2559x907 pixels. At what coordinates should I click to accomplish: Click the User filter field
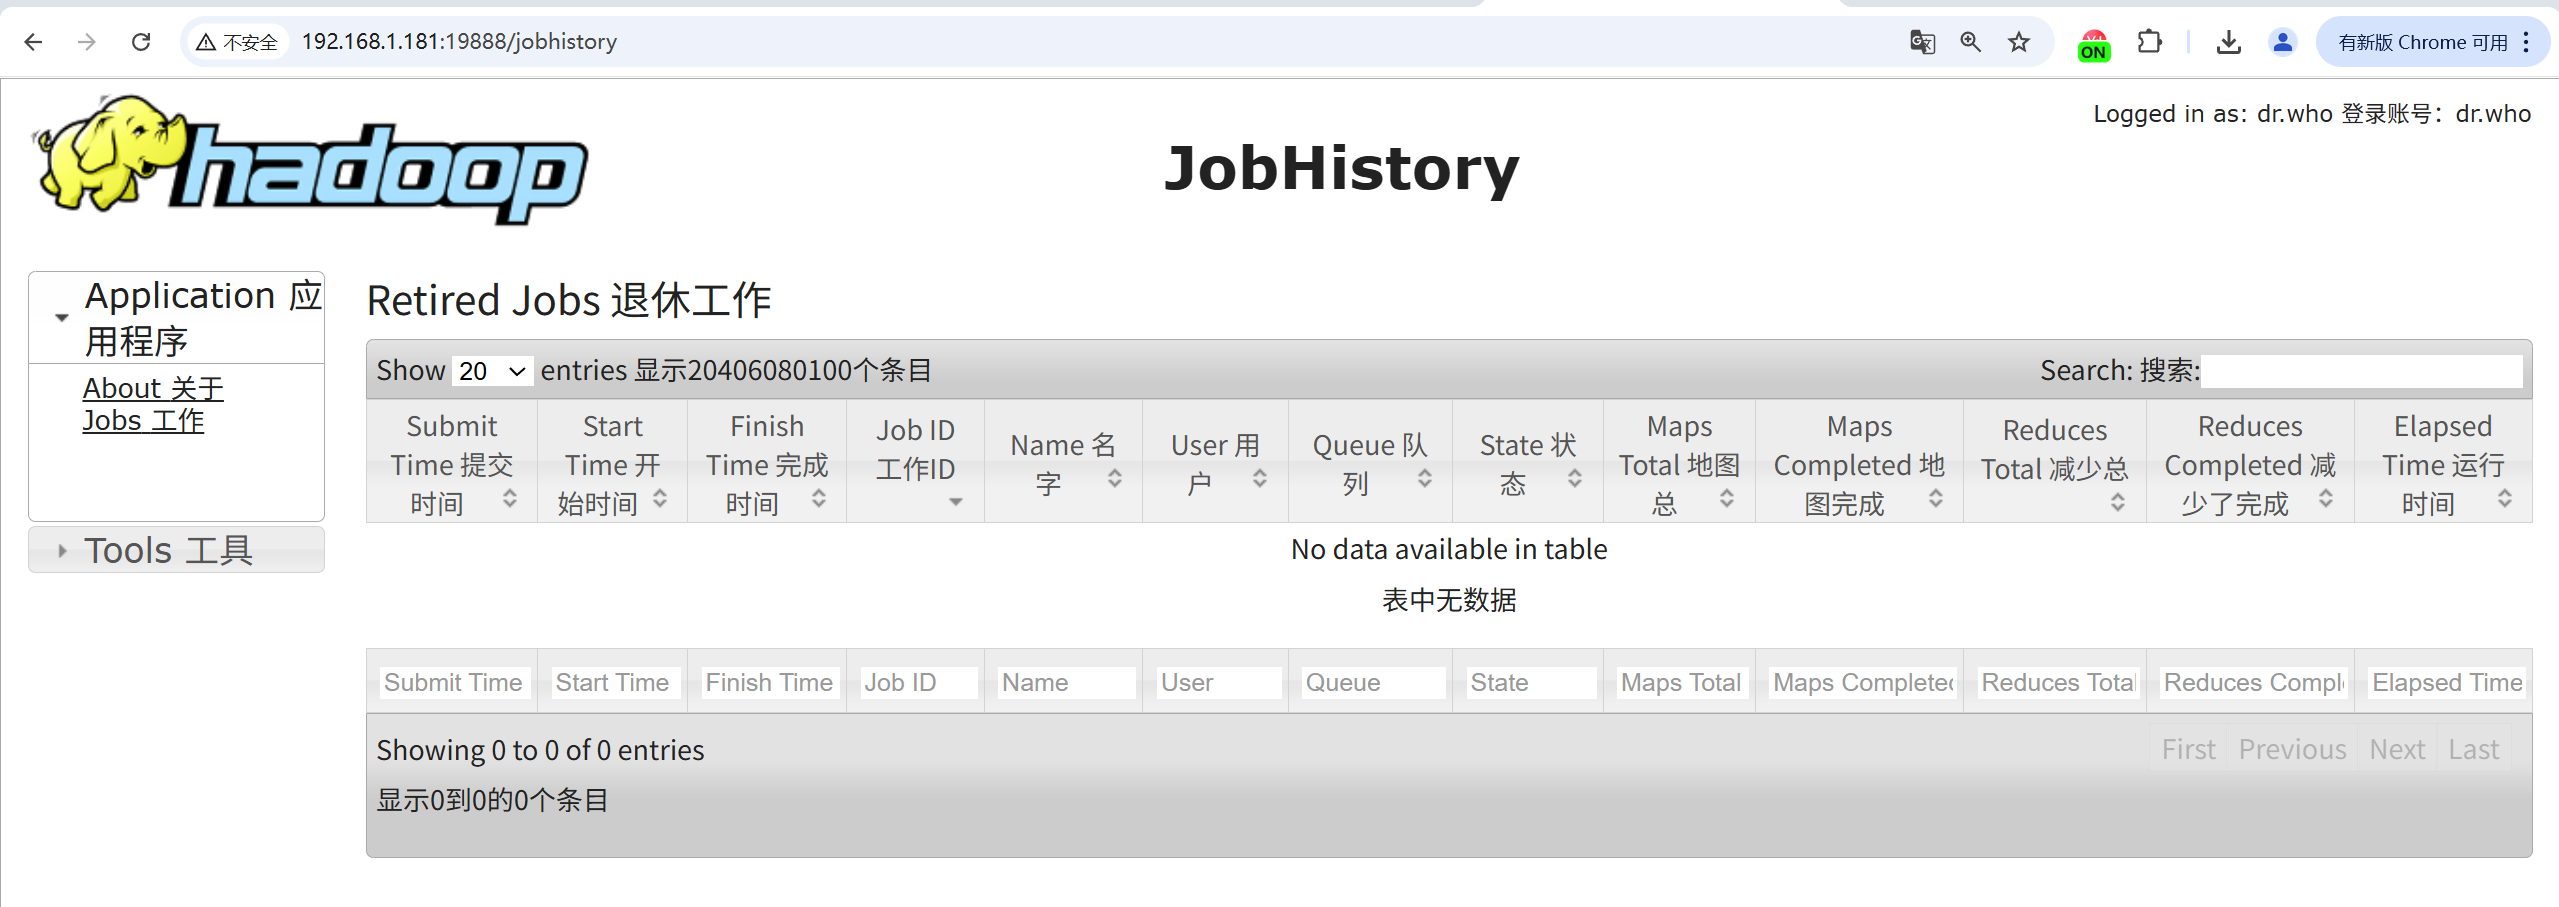point(1218,682)
